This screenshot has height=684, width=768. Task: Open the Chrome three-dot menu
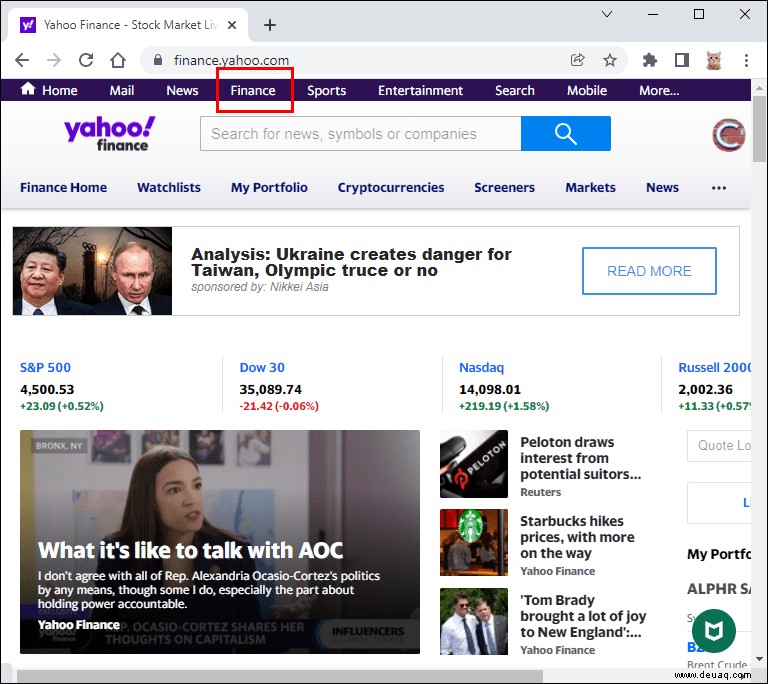pos(746,60)
